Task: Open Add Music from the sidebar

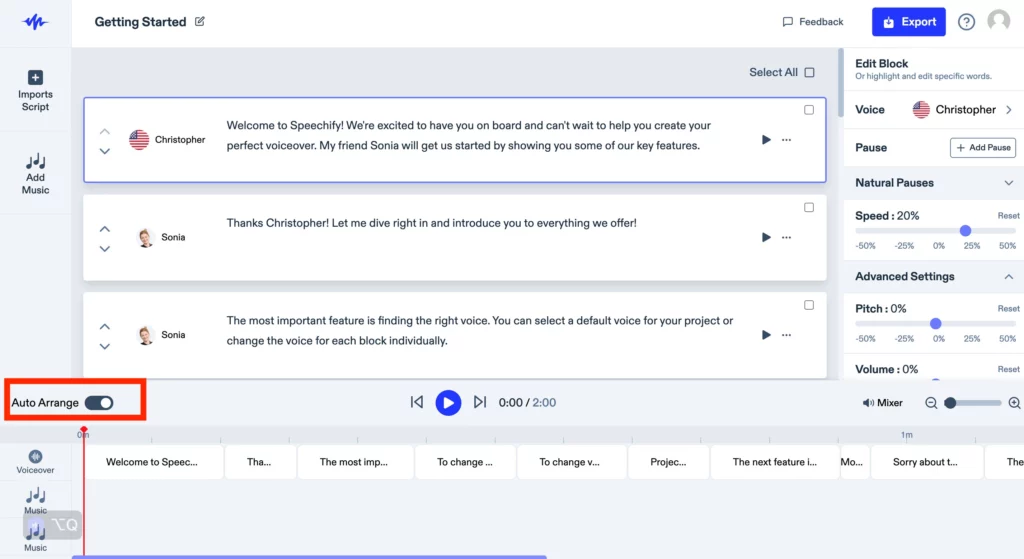Action: pyautogui.click(x=35, y=172)
